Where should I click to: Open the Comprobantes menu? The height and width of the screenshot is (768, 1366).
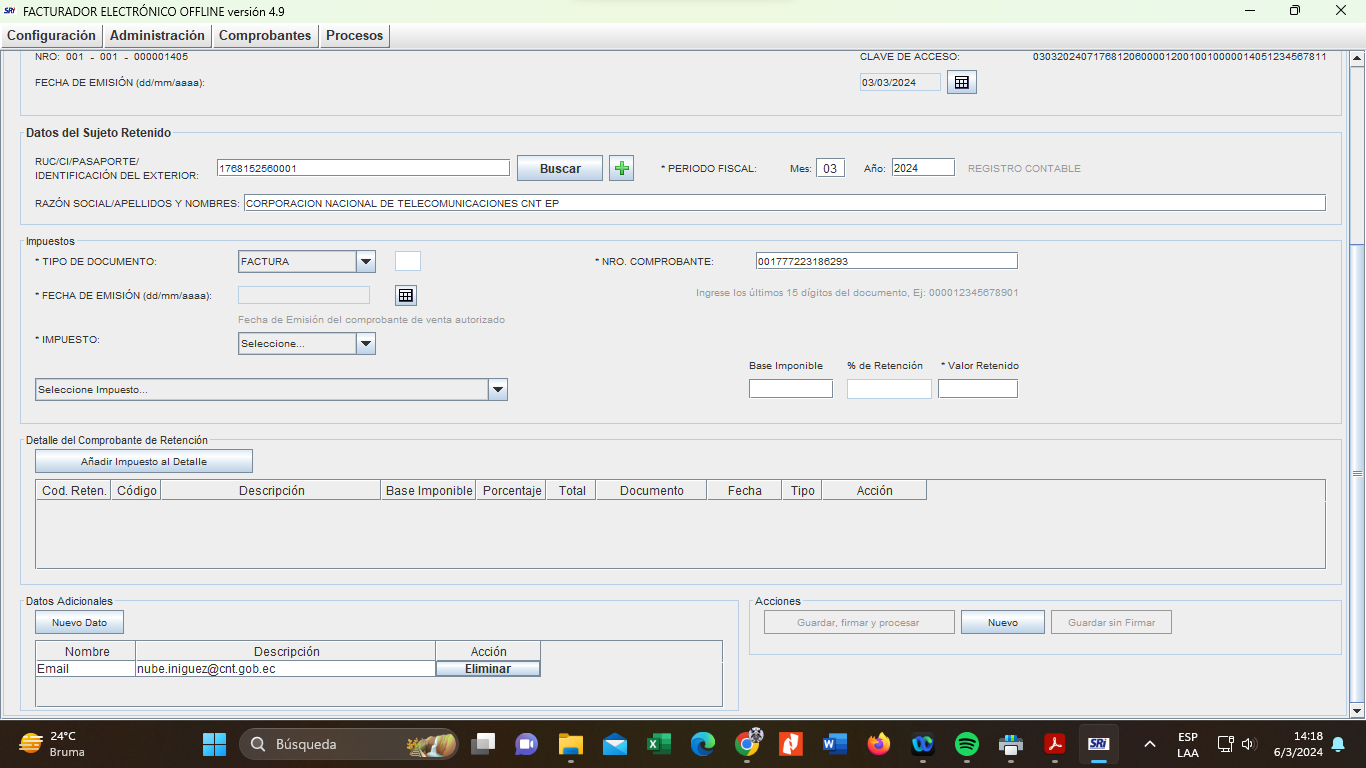(265, 35)
